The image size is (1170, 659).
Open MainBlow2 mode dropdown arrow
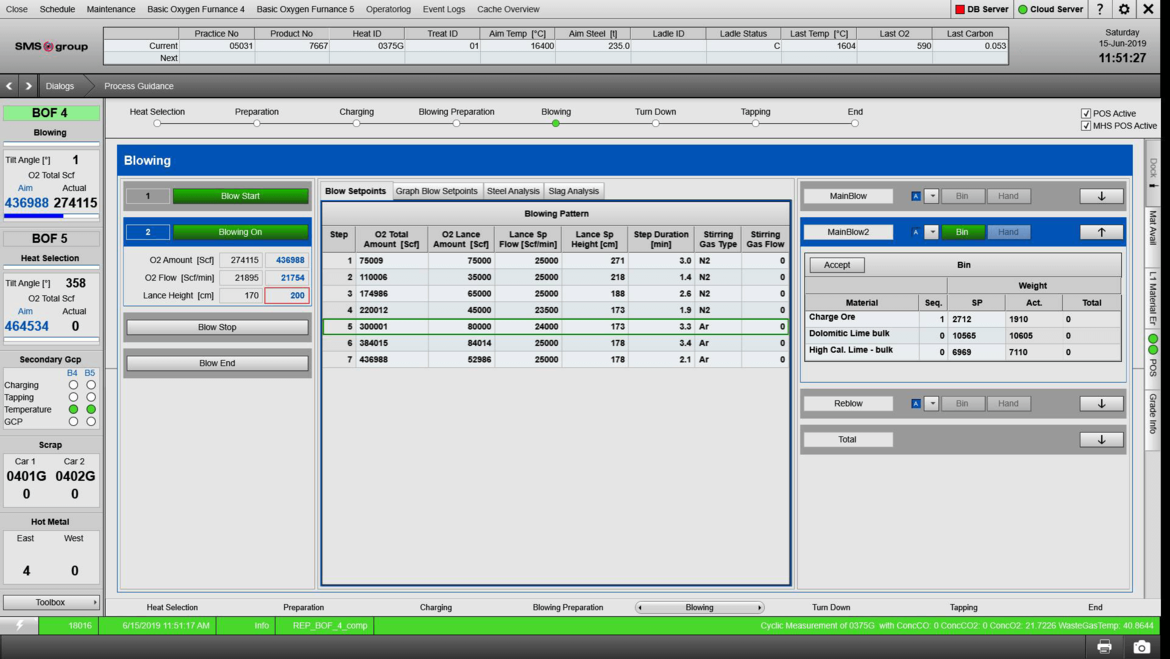point(932,232)
